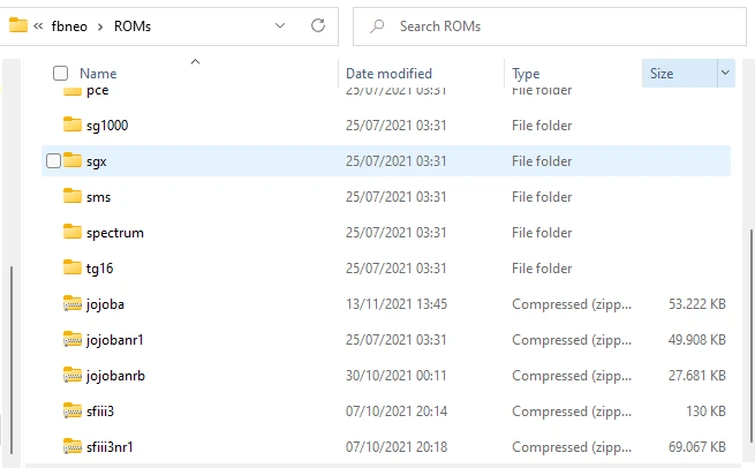The height and width of the screenshot is (468, 755).
Task: Expand the breadcrumb chevron before fbneo
Action: 38,26
